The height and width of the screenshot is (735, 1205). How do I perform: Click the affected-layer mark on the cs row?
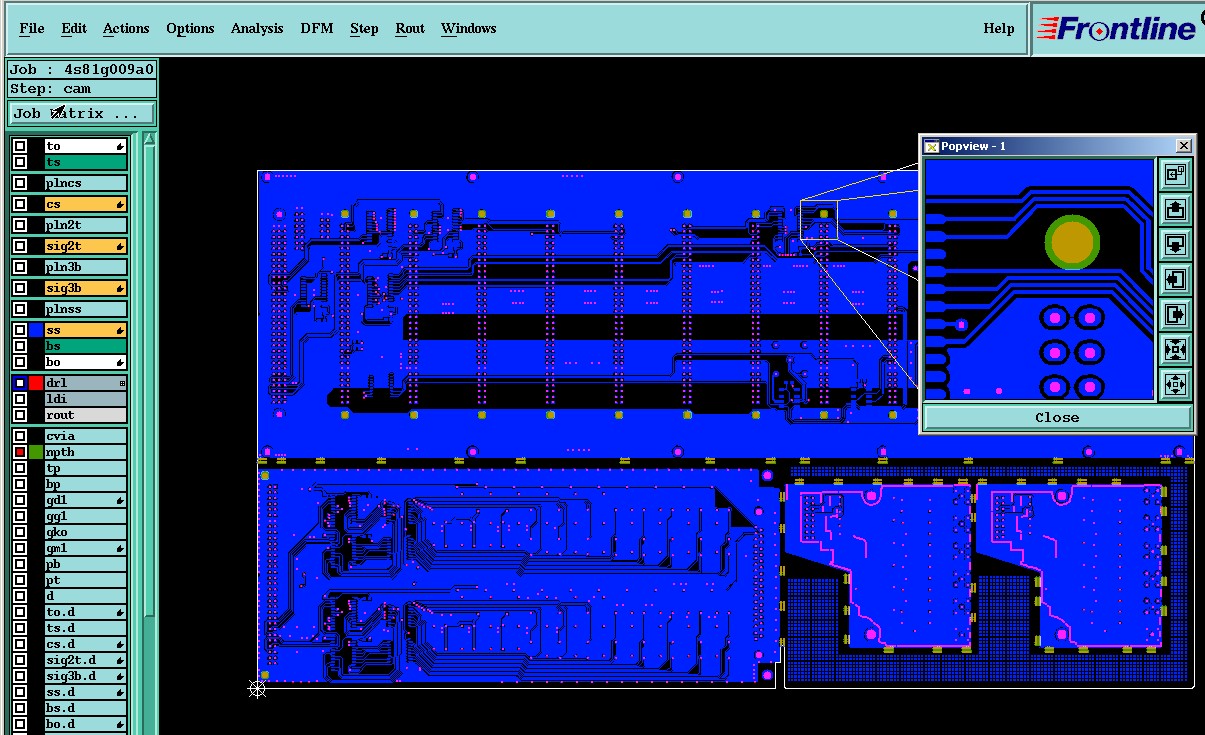click(120, 205)
